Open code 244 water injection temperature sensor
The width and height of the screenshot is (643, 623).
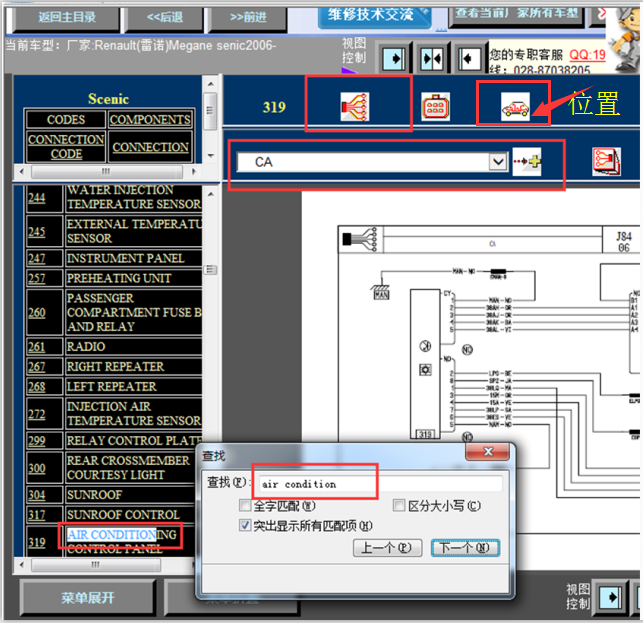[x=36, y=197]
